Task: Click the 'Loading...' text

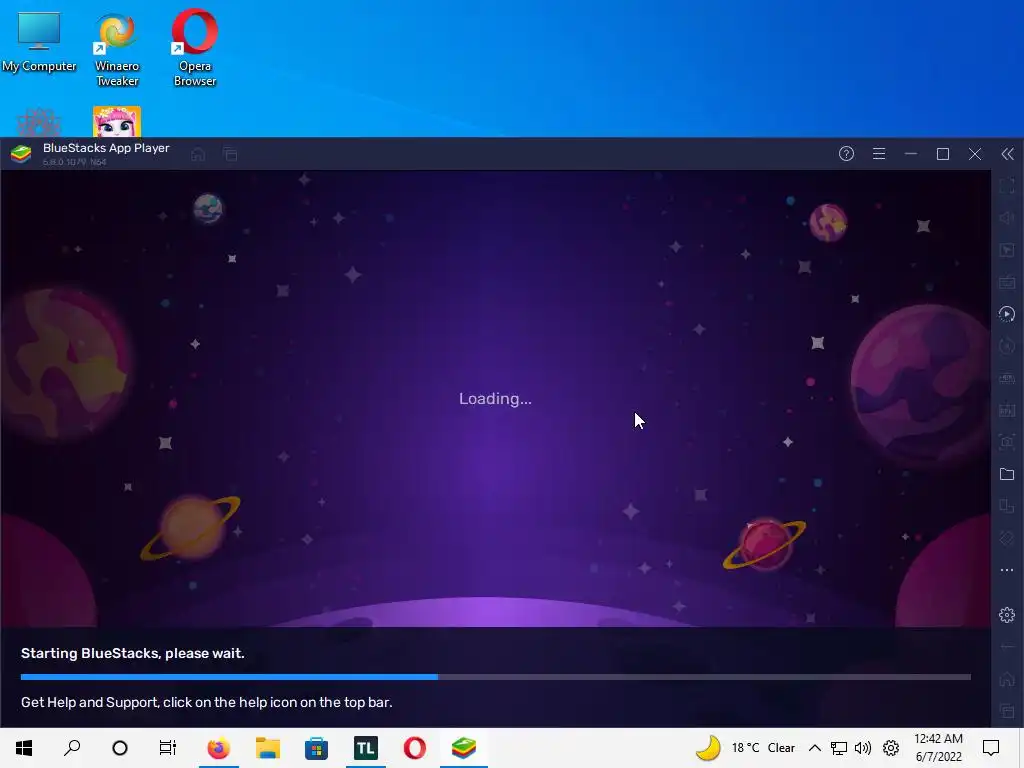Action: [x=495, y=399]
